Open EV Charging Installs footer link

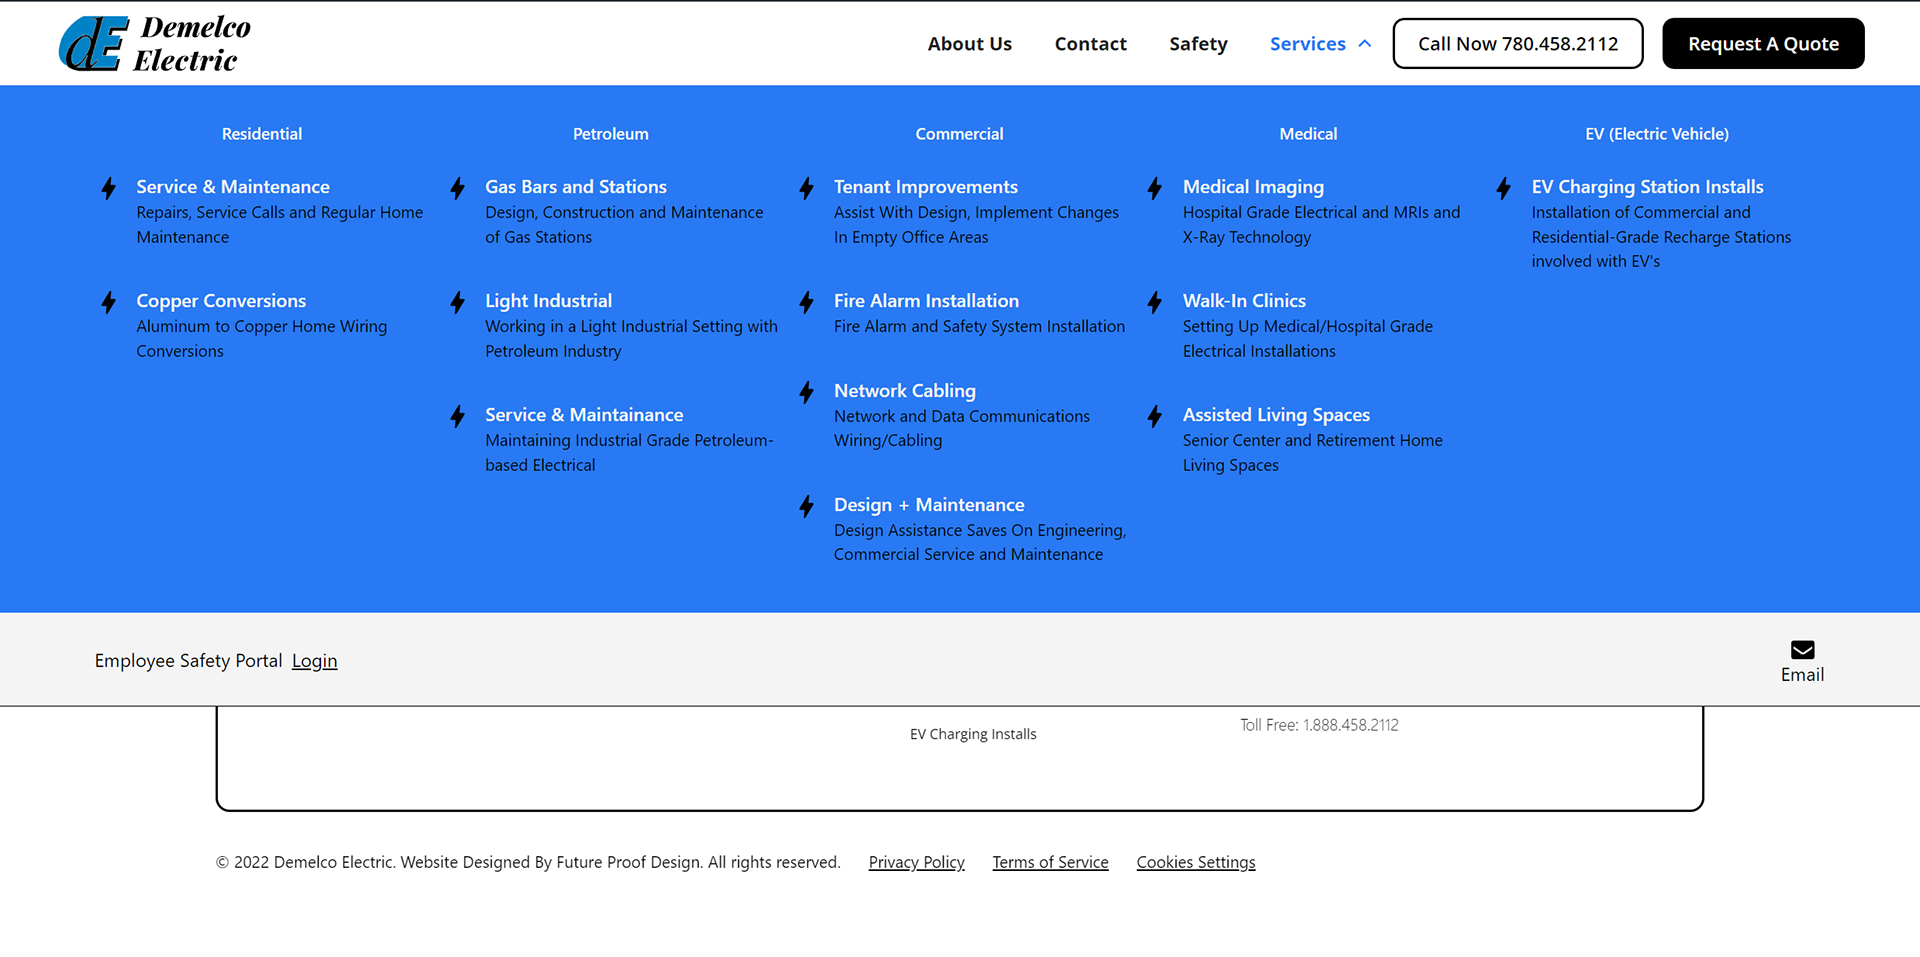pyautogui.click(x=973, y=734)
